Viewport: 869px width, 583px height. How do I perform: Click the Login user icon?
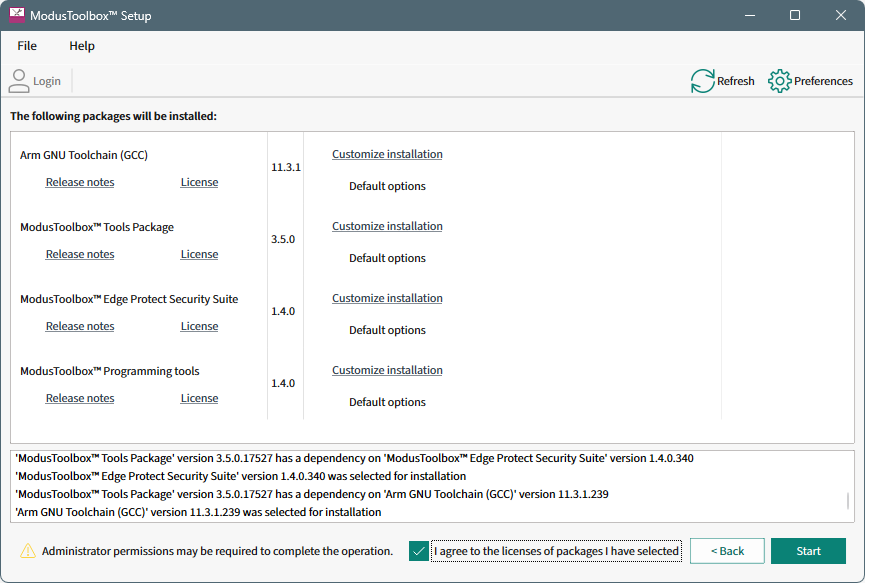pyautogui.click(x=19, y=81)
